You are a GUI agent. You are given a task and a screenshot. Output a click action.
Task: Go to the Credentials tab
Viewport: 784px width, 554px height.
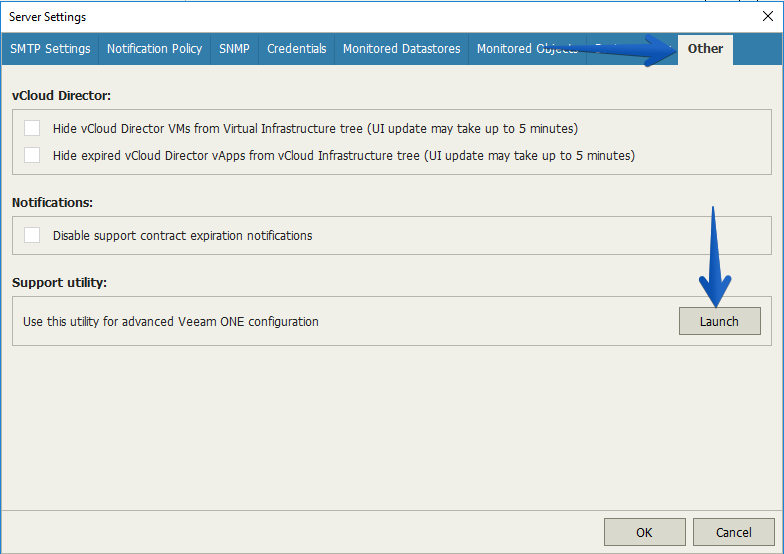[296, 49]
